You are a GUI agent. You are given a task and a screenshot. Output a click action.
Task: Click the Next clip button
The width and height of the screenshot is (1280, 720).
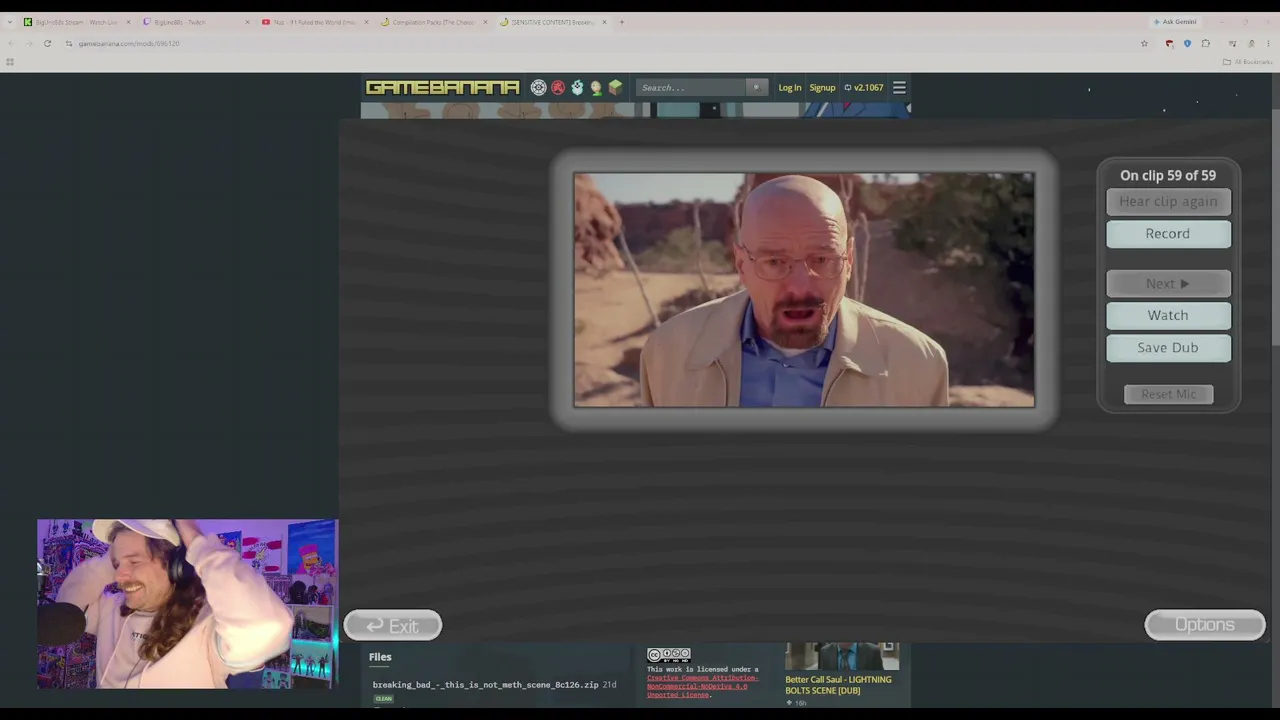(1168, 283)
